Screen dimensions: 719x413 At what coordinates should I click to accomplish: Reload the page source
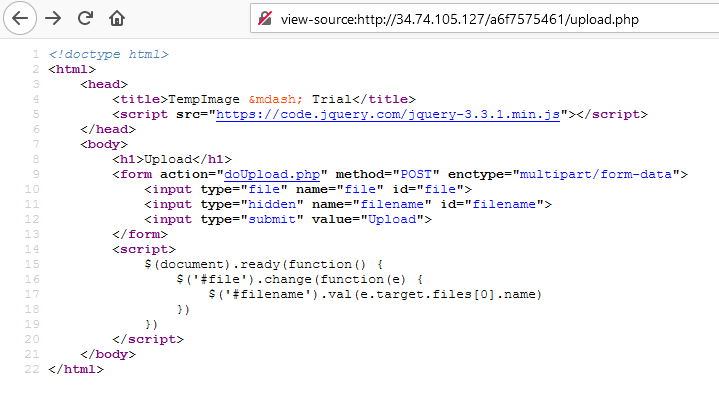[85, 18]
